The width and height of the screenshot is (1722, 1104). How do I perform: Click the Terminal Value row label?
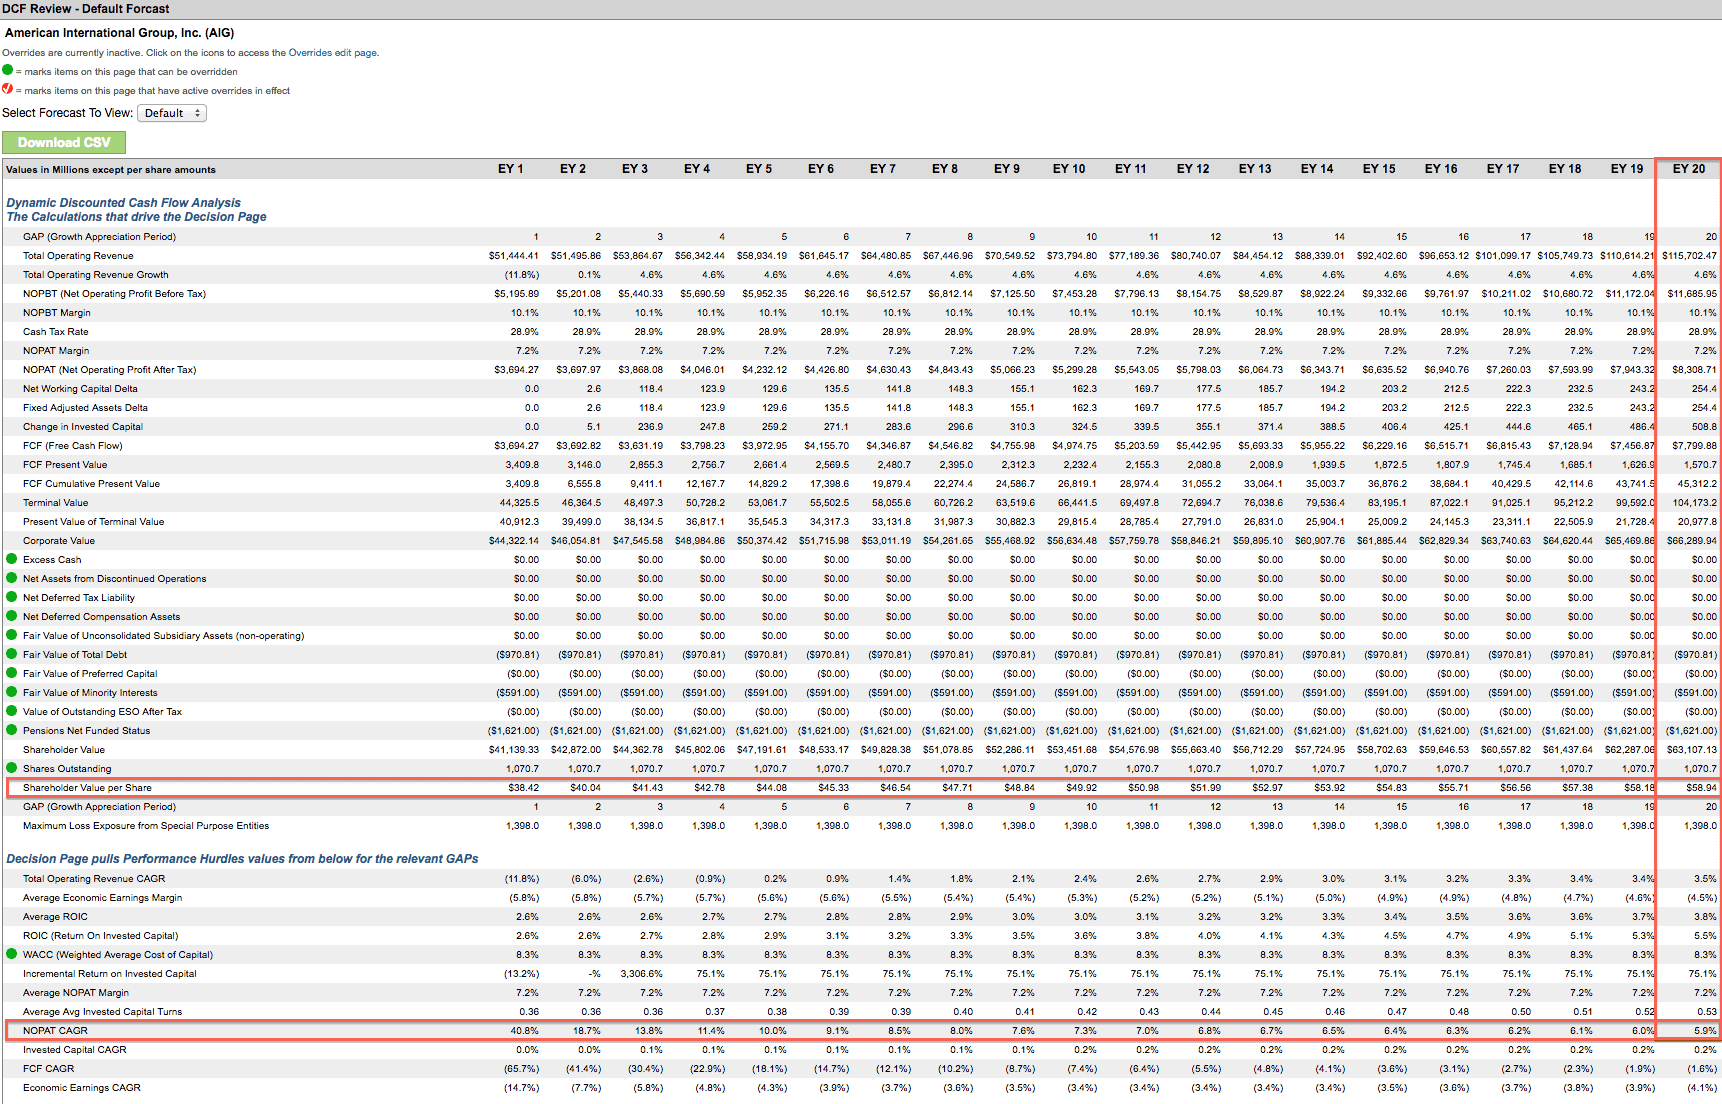56,503
